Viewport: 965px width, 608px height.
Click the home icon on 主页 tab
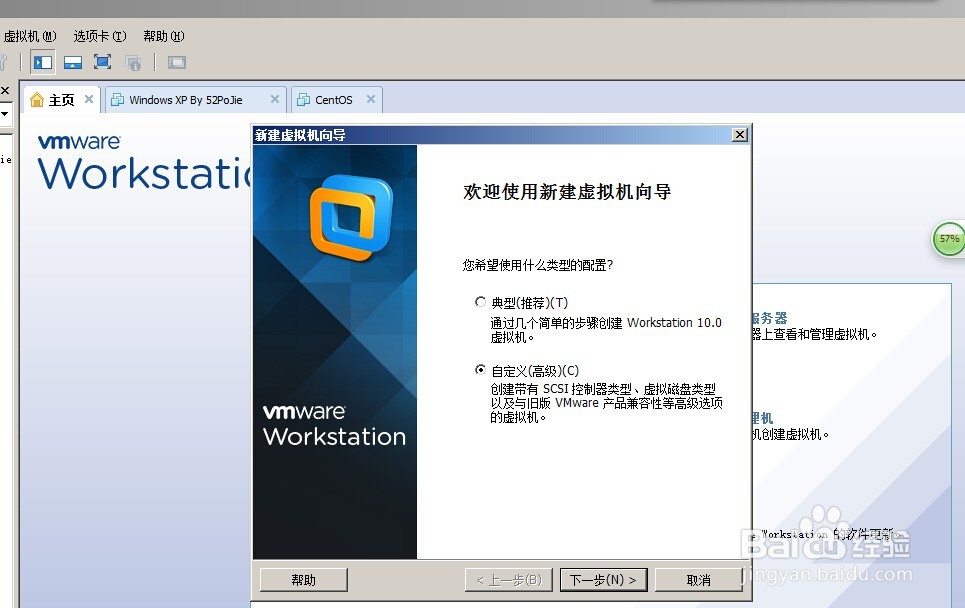tap(37, 100)
